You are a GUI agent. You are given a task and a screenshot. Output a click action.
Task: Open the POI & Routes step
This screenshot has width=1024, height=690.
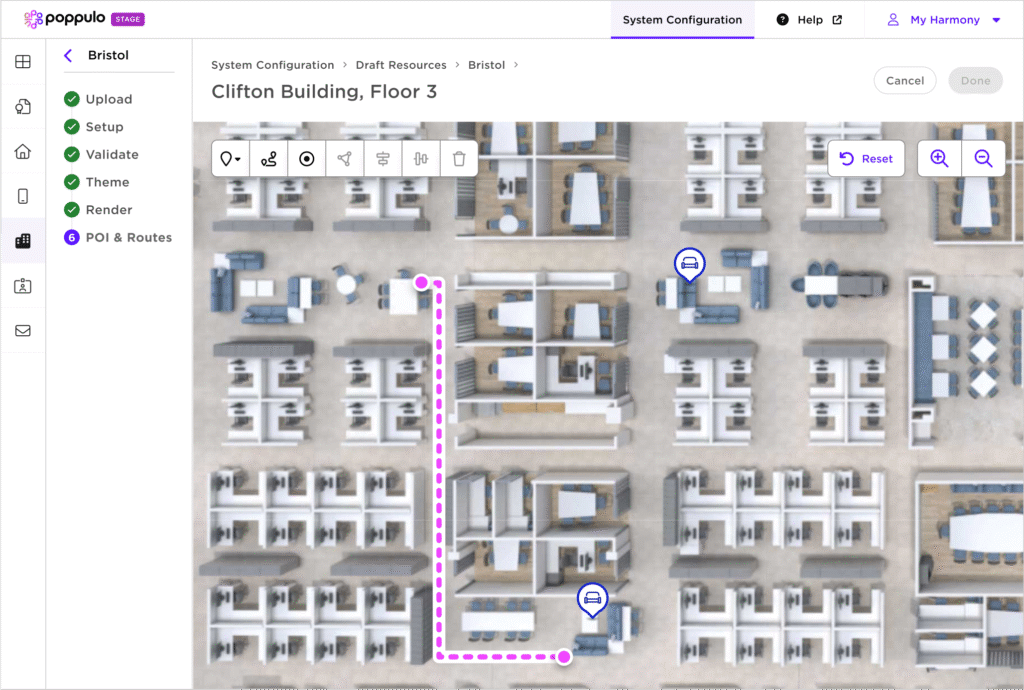pos(128,237)
